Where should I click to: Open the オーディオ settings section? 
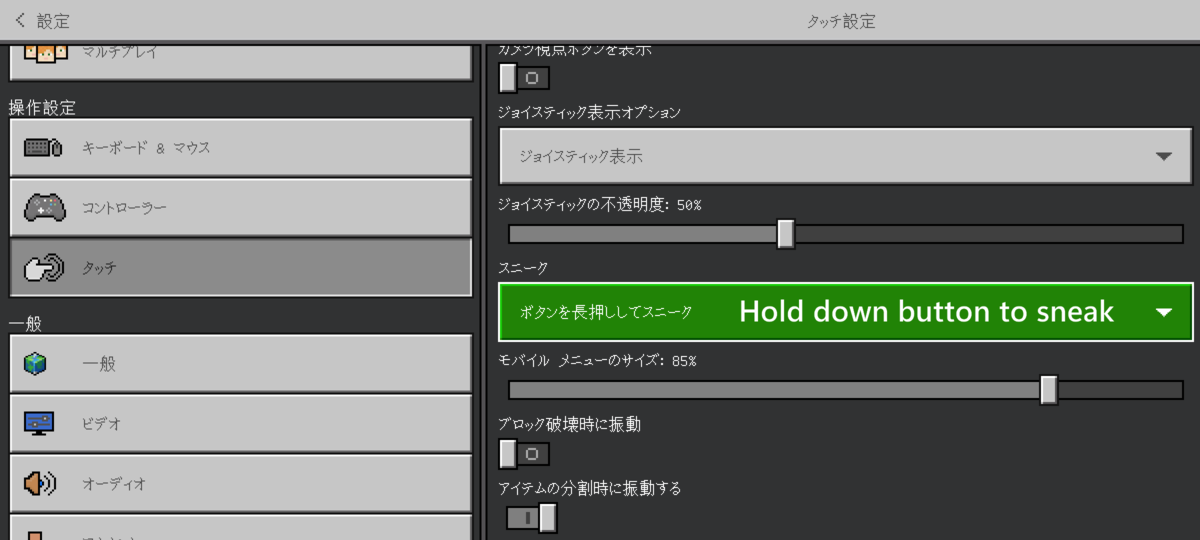[240, 484]
